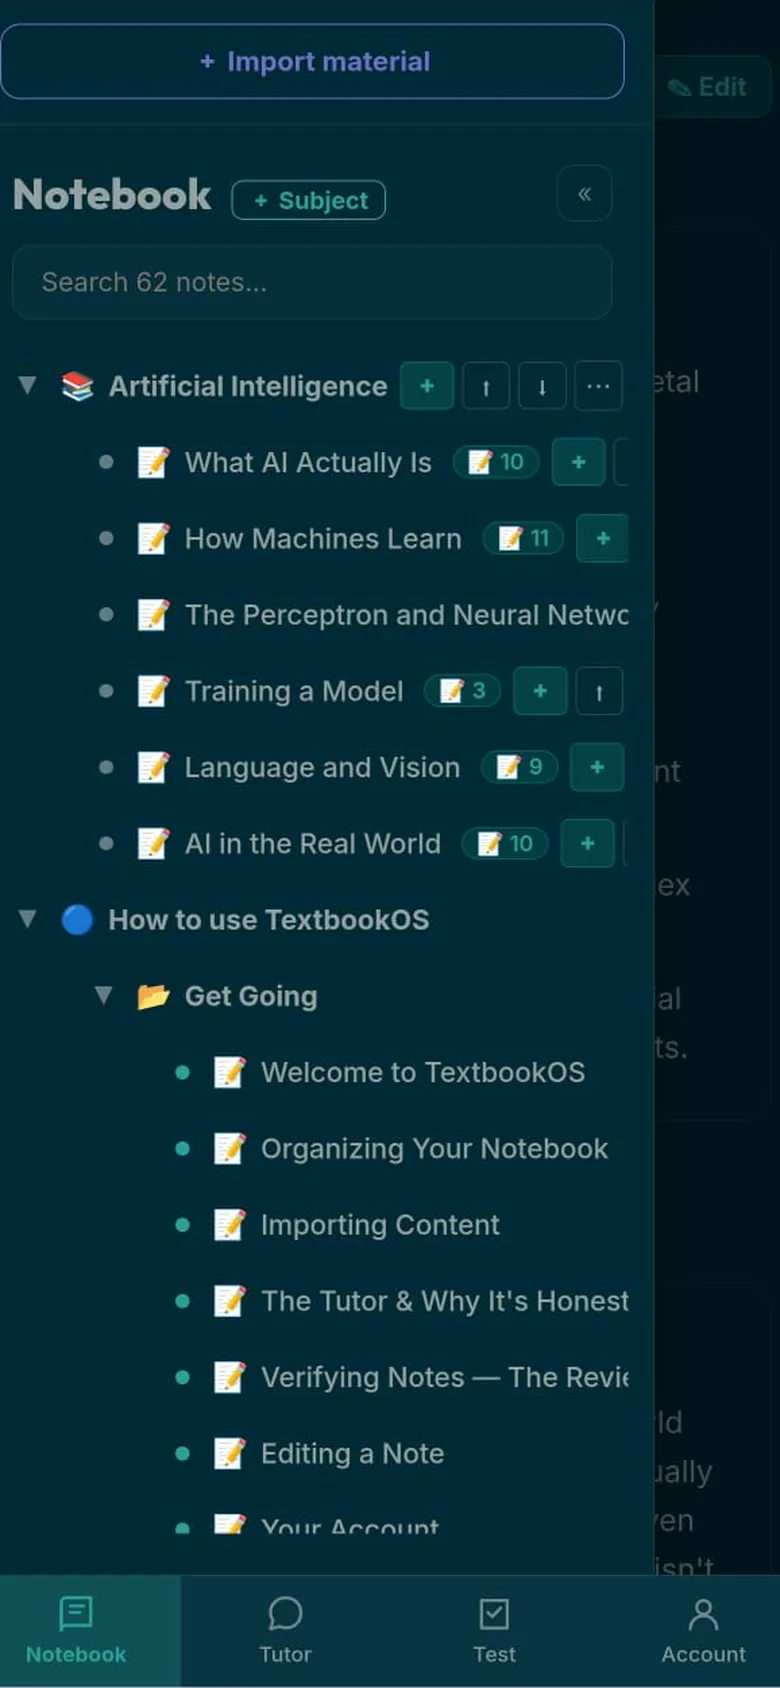Add under Training a Model

coord(540,691)
